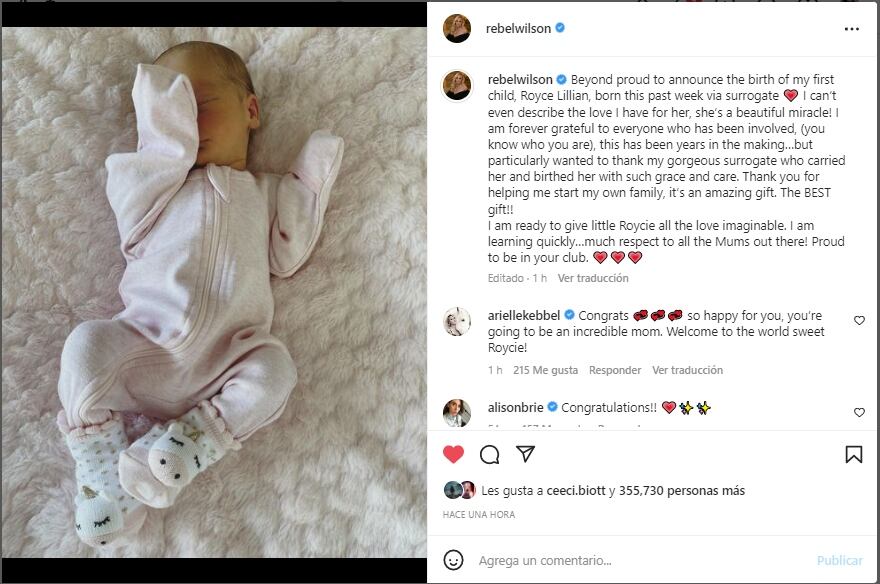The width and height of the screenshot is (880, 584).
Task: Open rebelwilson avatar in the post header
Action: pos(457,28)
